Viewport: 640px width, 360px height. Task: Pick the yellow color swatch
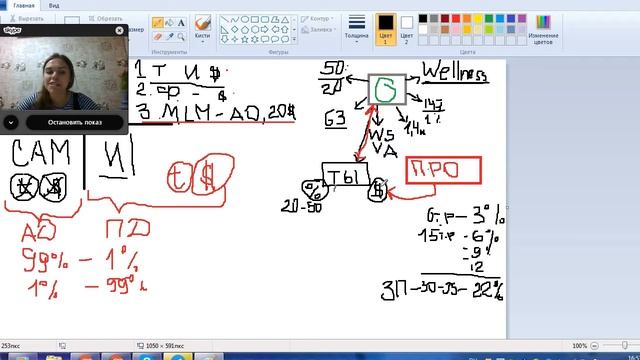(478, 18)
